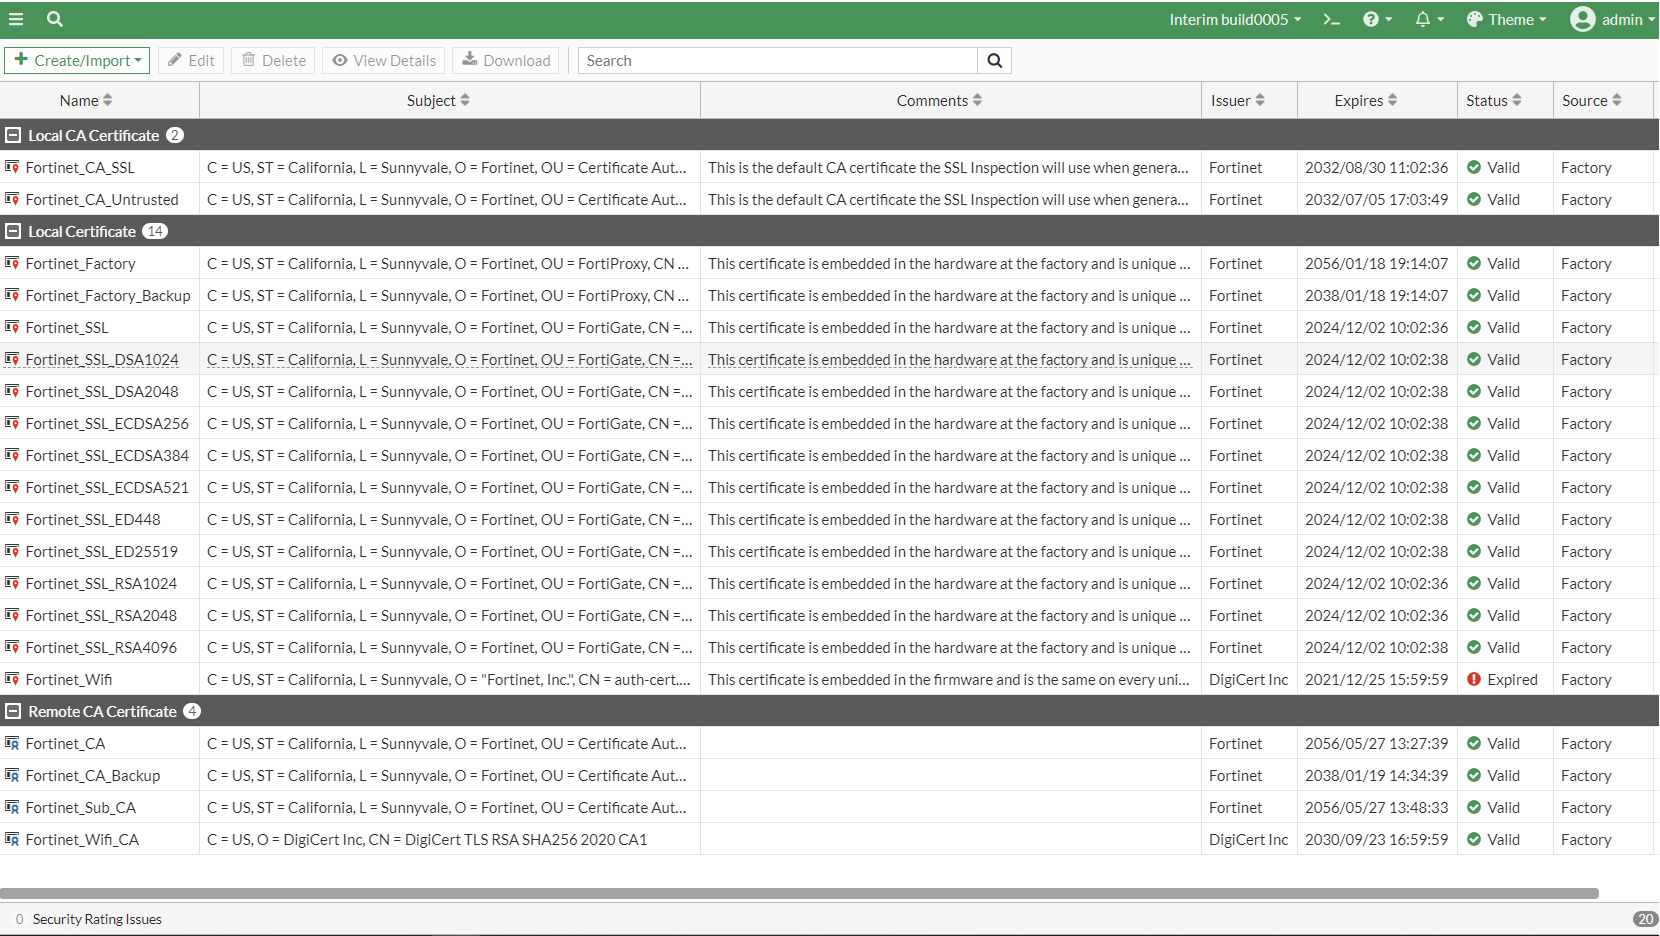Open the CLI console from the top bar
Image resolution: width=1660 pixels, height=936 pixels.
point(1331,19)
